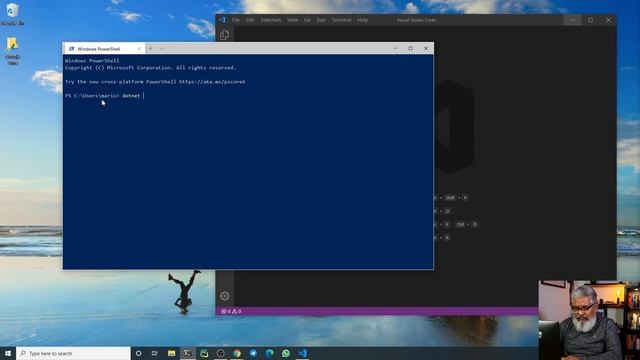Maximize the Windows PowerShell window

point(411,48)
